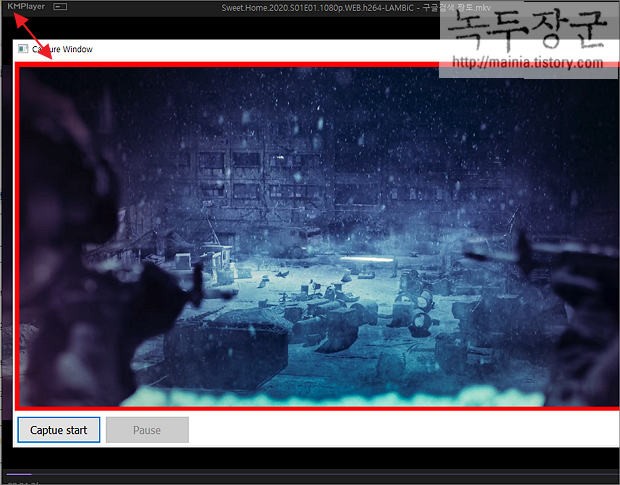This screenshot has width=620, height=485.
Task: Click the disabled Pause button
Action: pyautogui.click(x=147, y=430)
